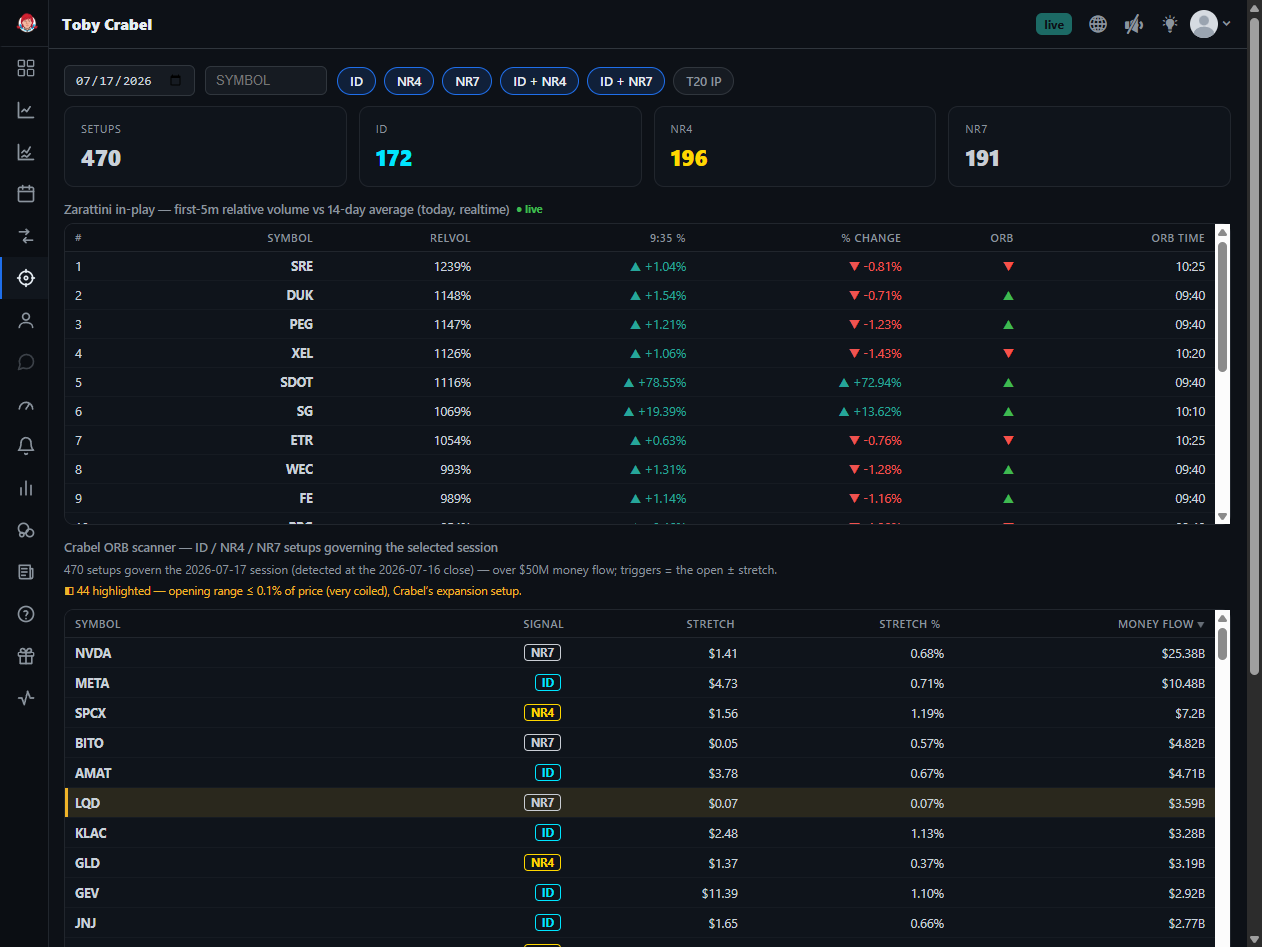Toggle the muted speaker sound icon
The width and height of the screenshot is (1262, 947).
point(1134,24)
